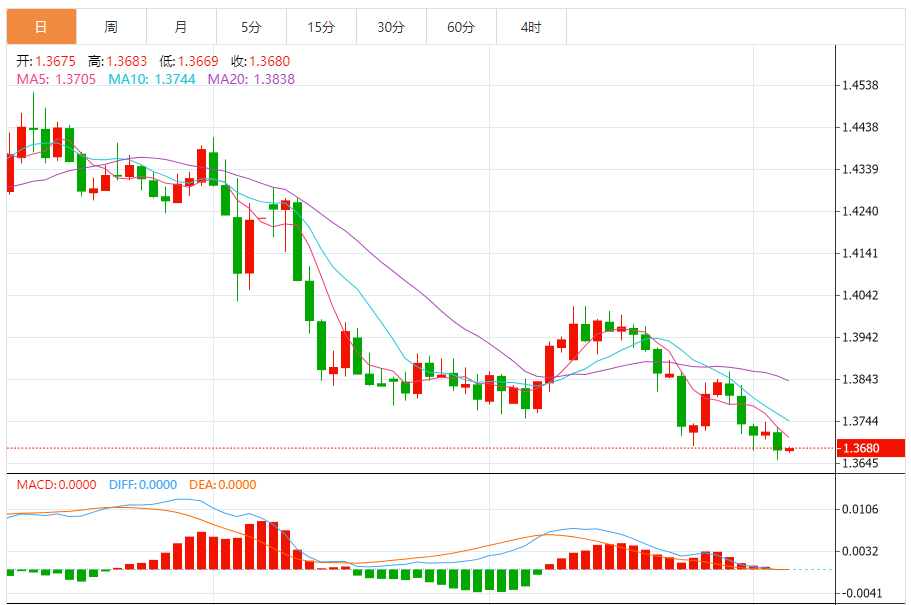Click the DEA:0.0000 label

223,485
